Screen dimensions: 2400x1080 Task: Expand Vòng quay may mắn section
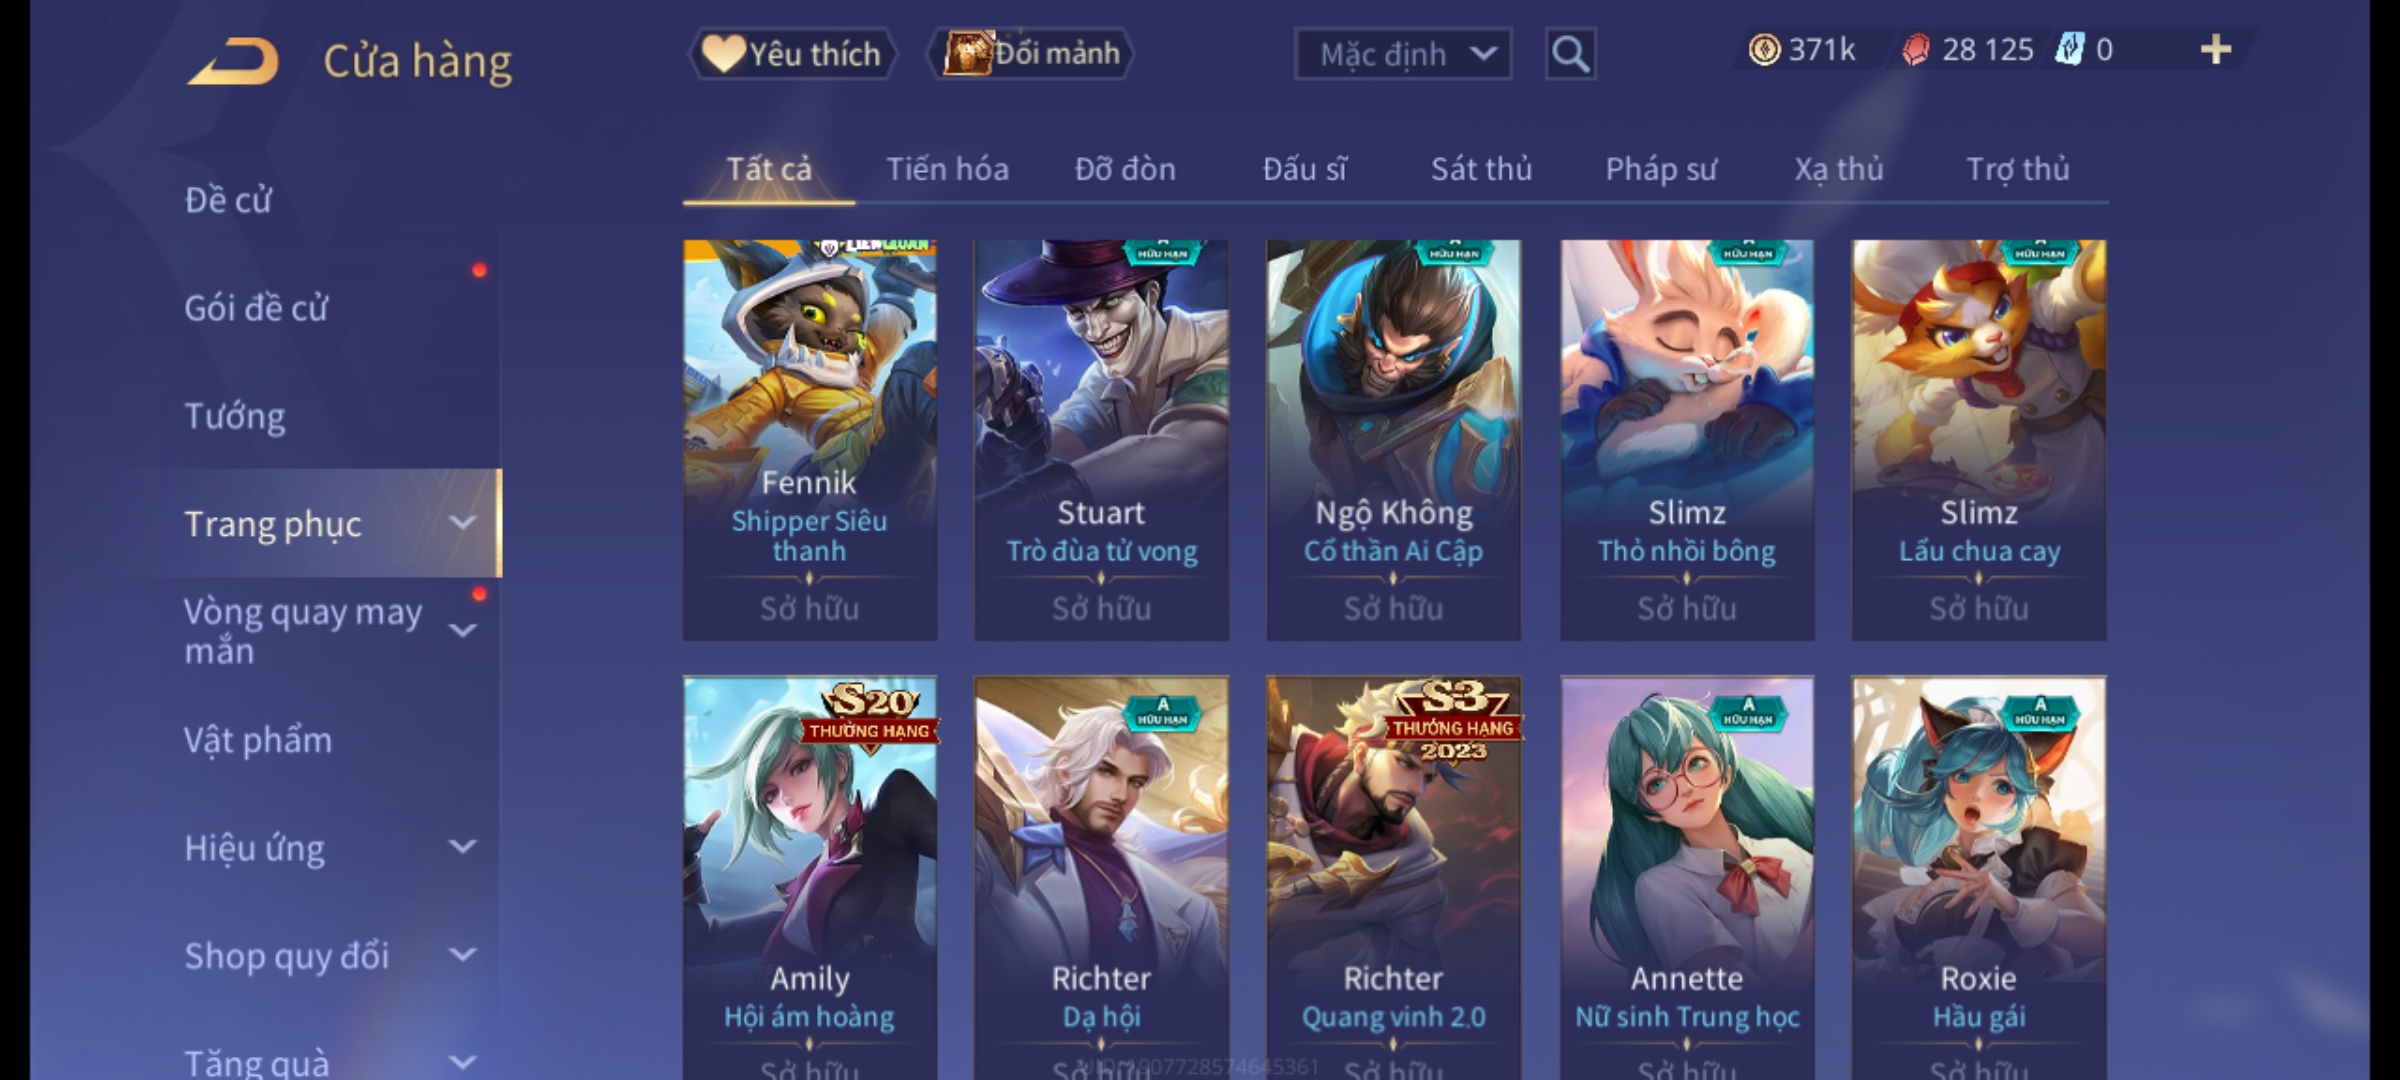click(x=462, y=630)
